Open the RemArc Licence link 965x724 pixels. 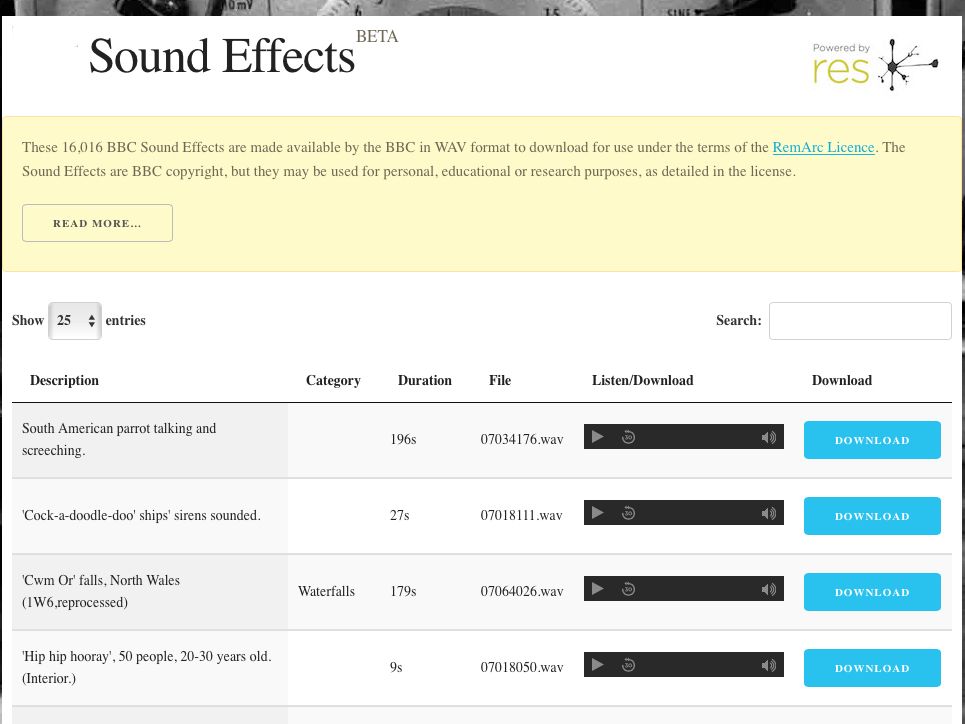823,148
